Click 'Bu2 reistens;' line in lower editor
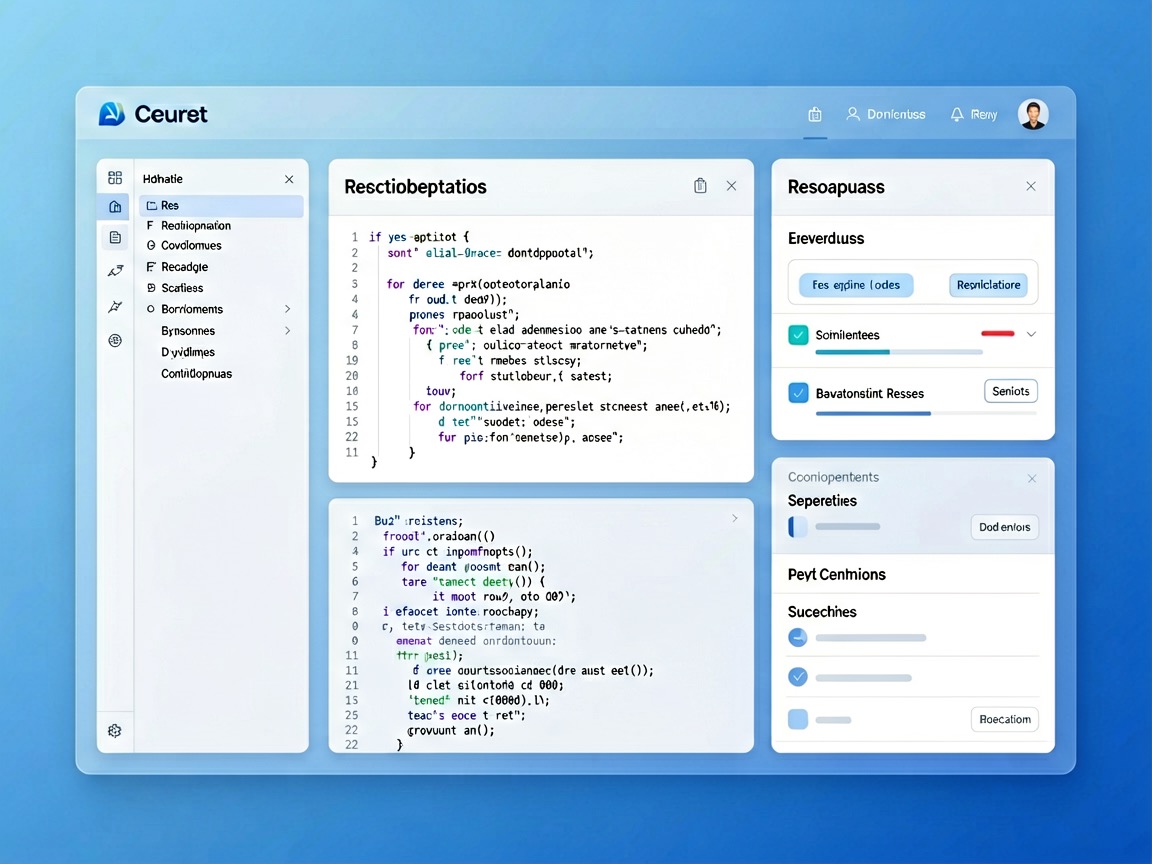 tap(419, 521)
